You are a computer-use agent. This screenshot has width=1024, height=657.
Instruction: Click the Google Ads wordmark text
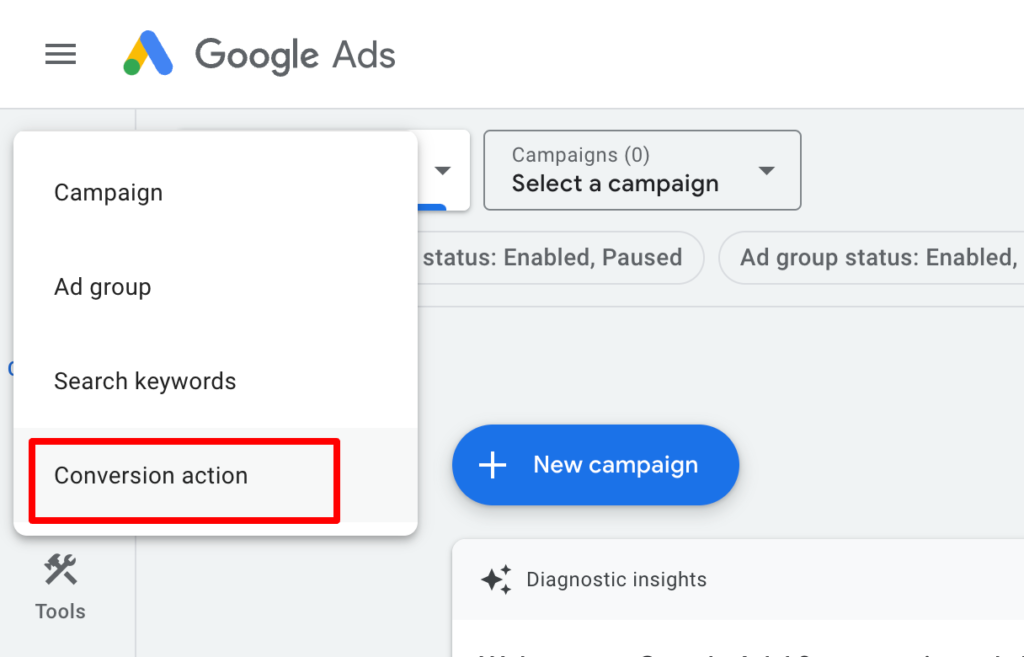(x=295, y=55)
